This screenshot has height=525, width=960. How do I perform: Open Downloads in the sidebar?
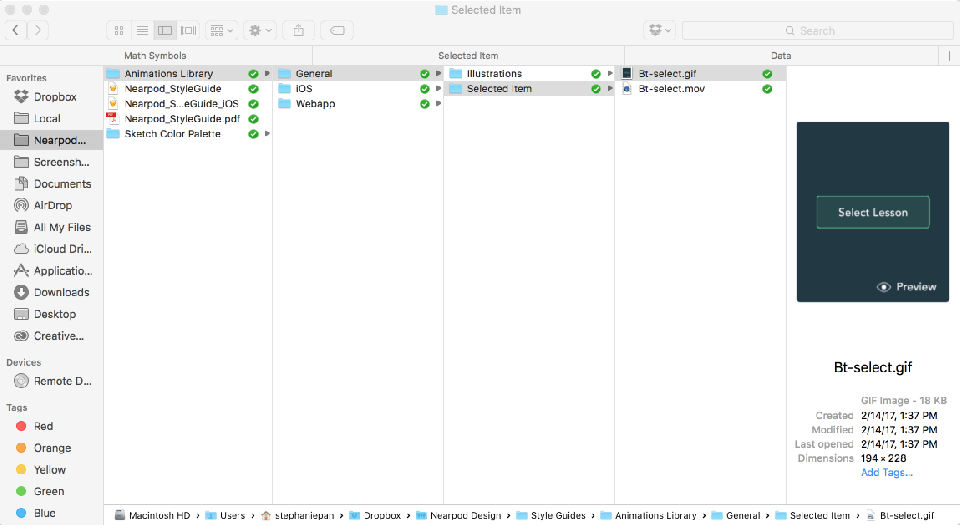(x=51, y=292)
